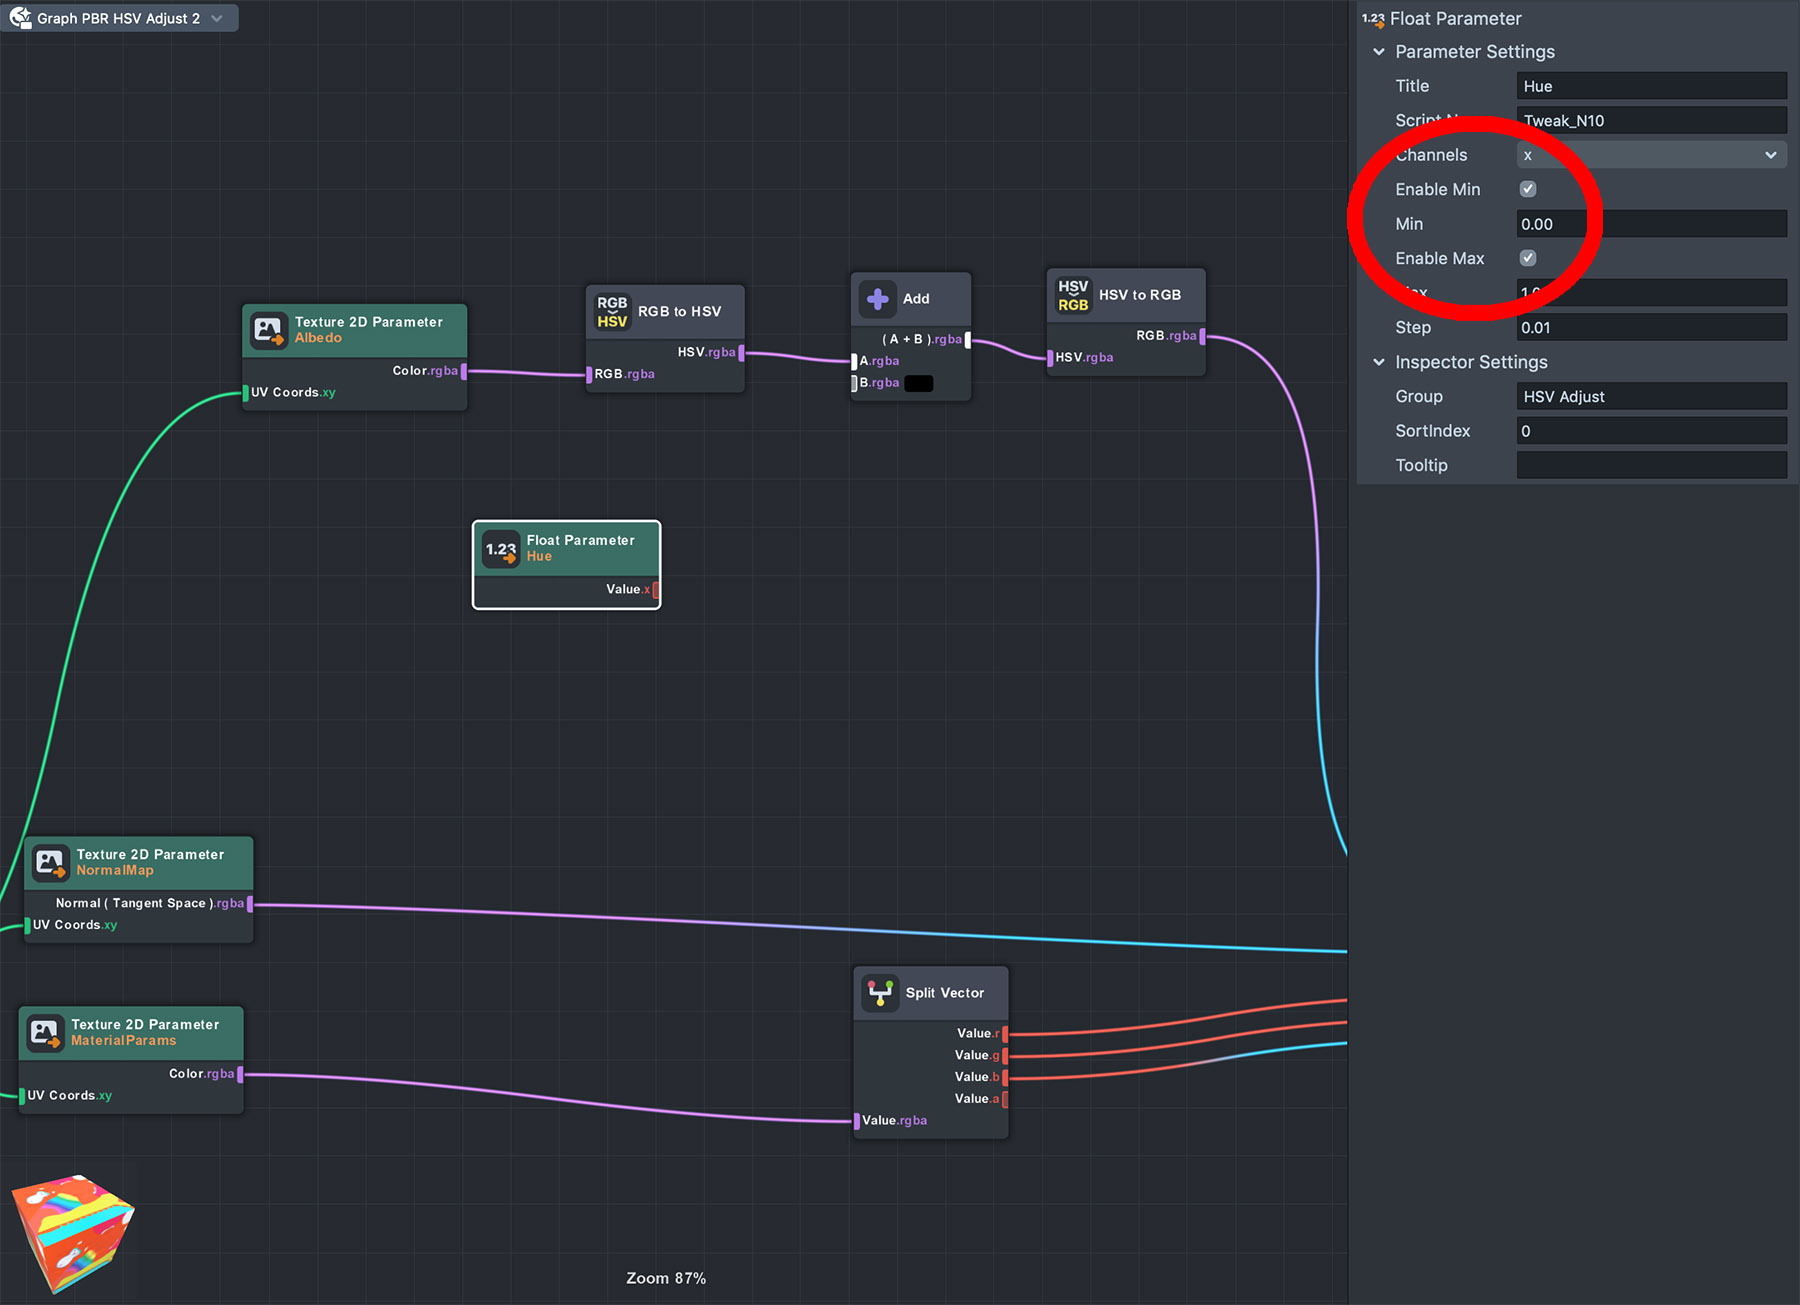Click the Add node plus icon
The width and height of the screenshot is (1800, 1305).
(877, 299)
